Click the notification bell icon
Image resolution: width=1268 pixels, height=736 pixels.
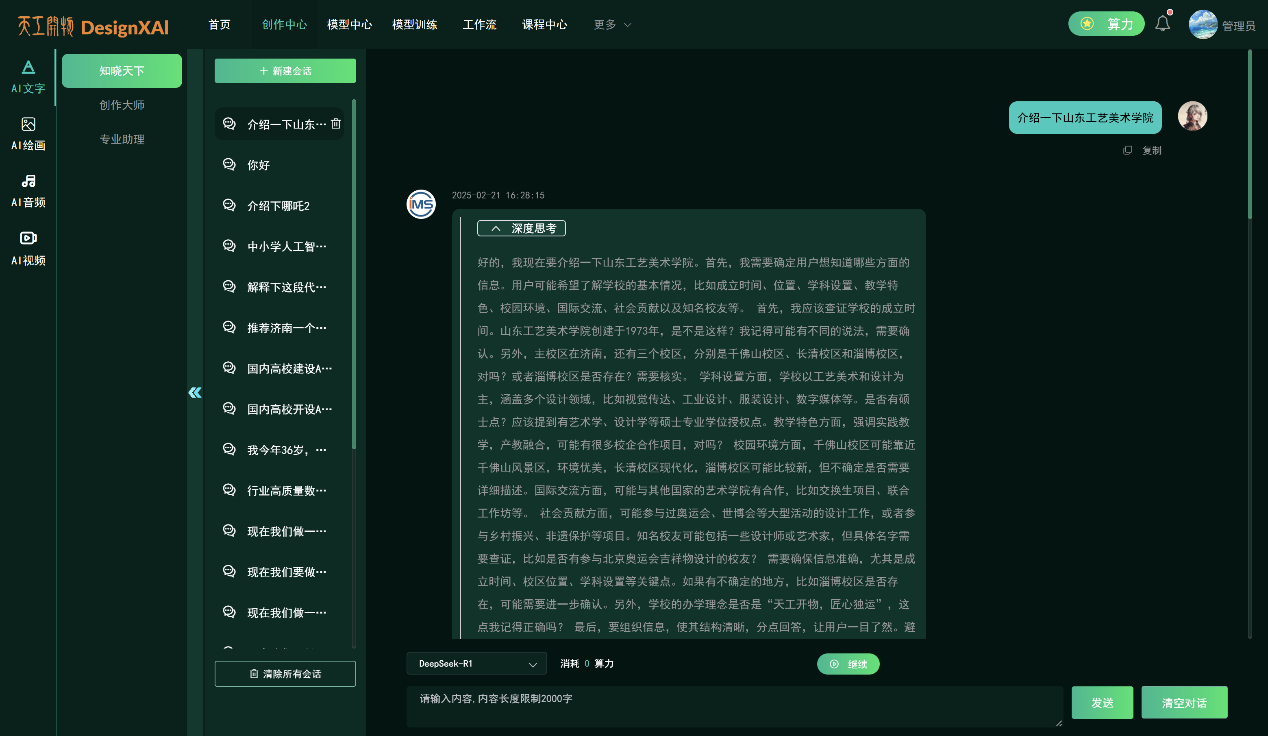tap(1162, 24)
